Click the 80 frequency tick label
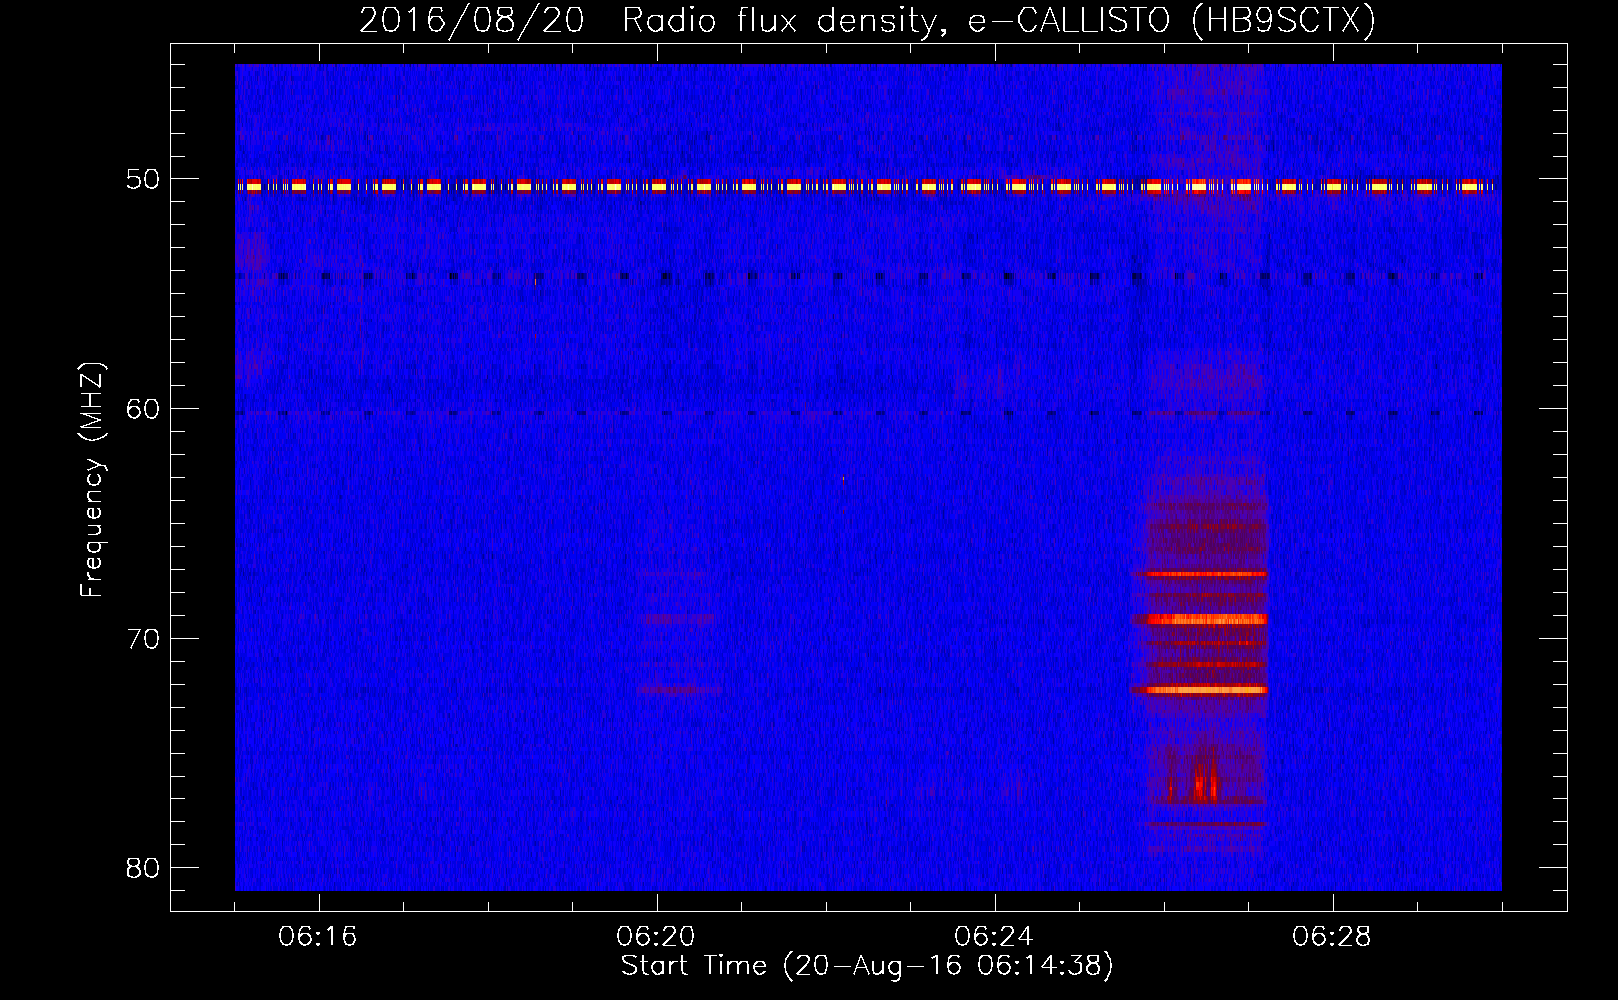1618x1000 pixels. coord(143,868)
